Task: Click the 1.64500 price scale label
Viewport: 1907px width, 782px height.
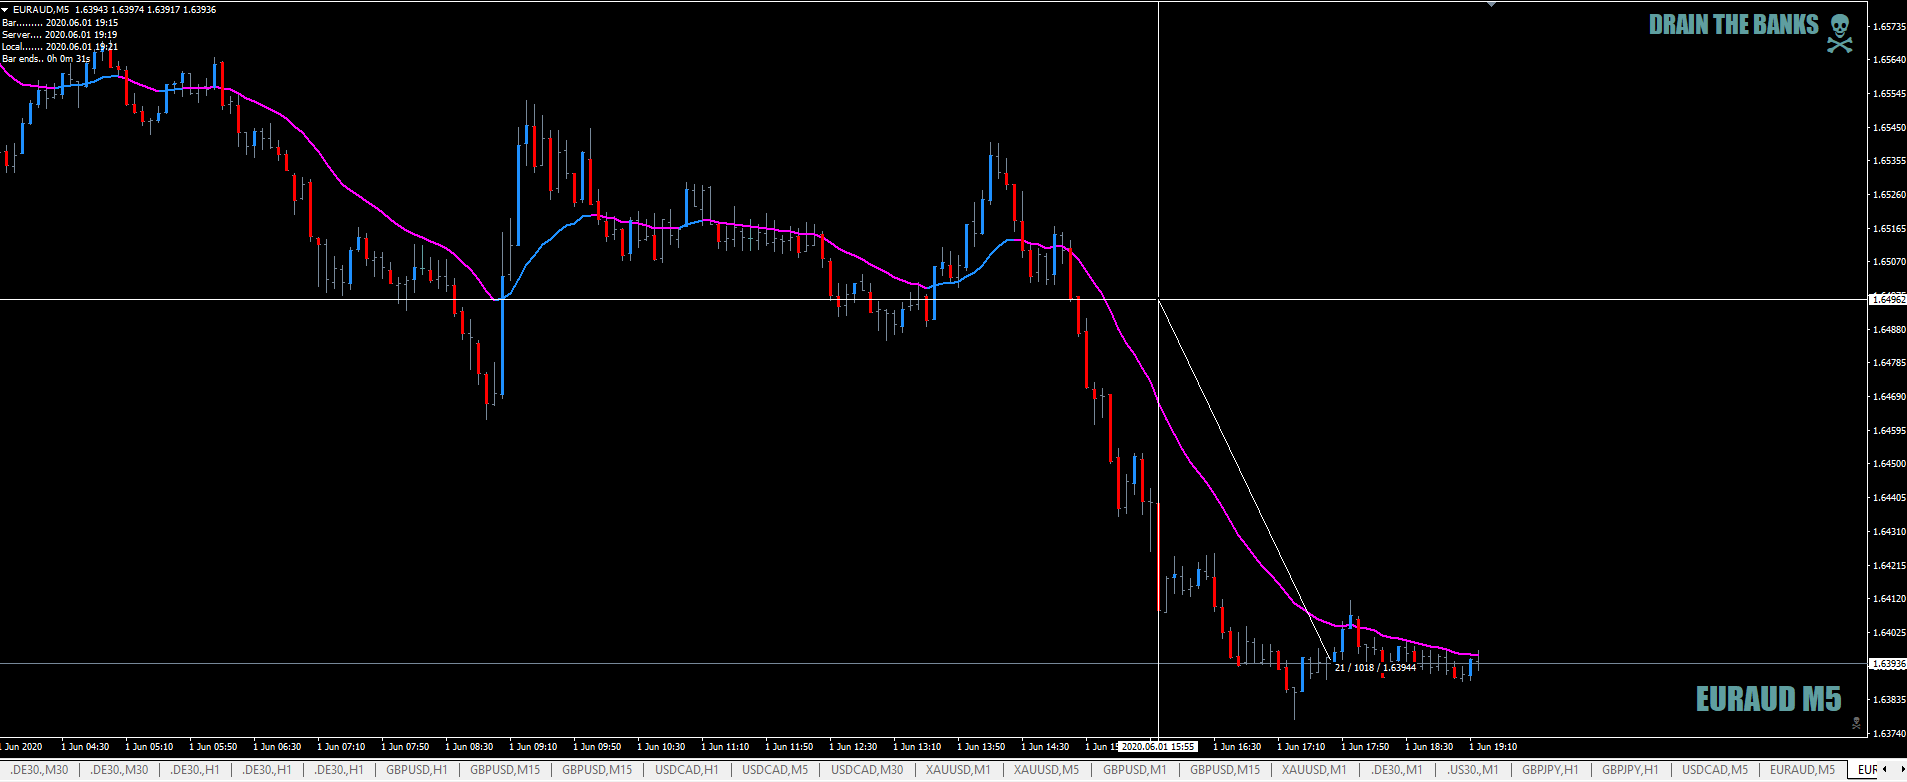Action: 1889,464
